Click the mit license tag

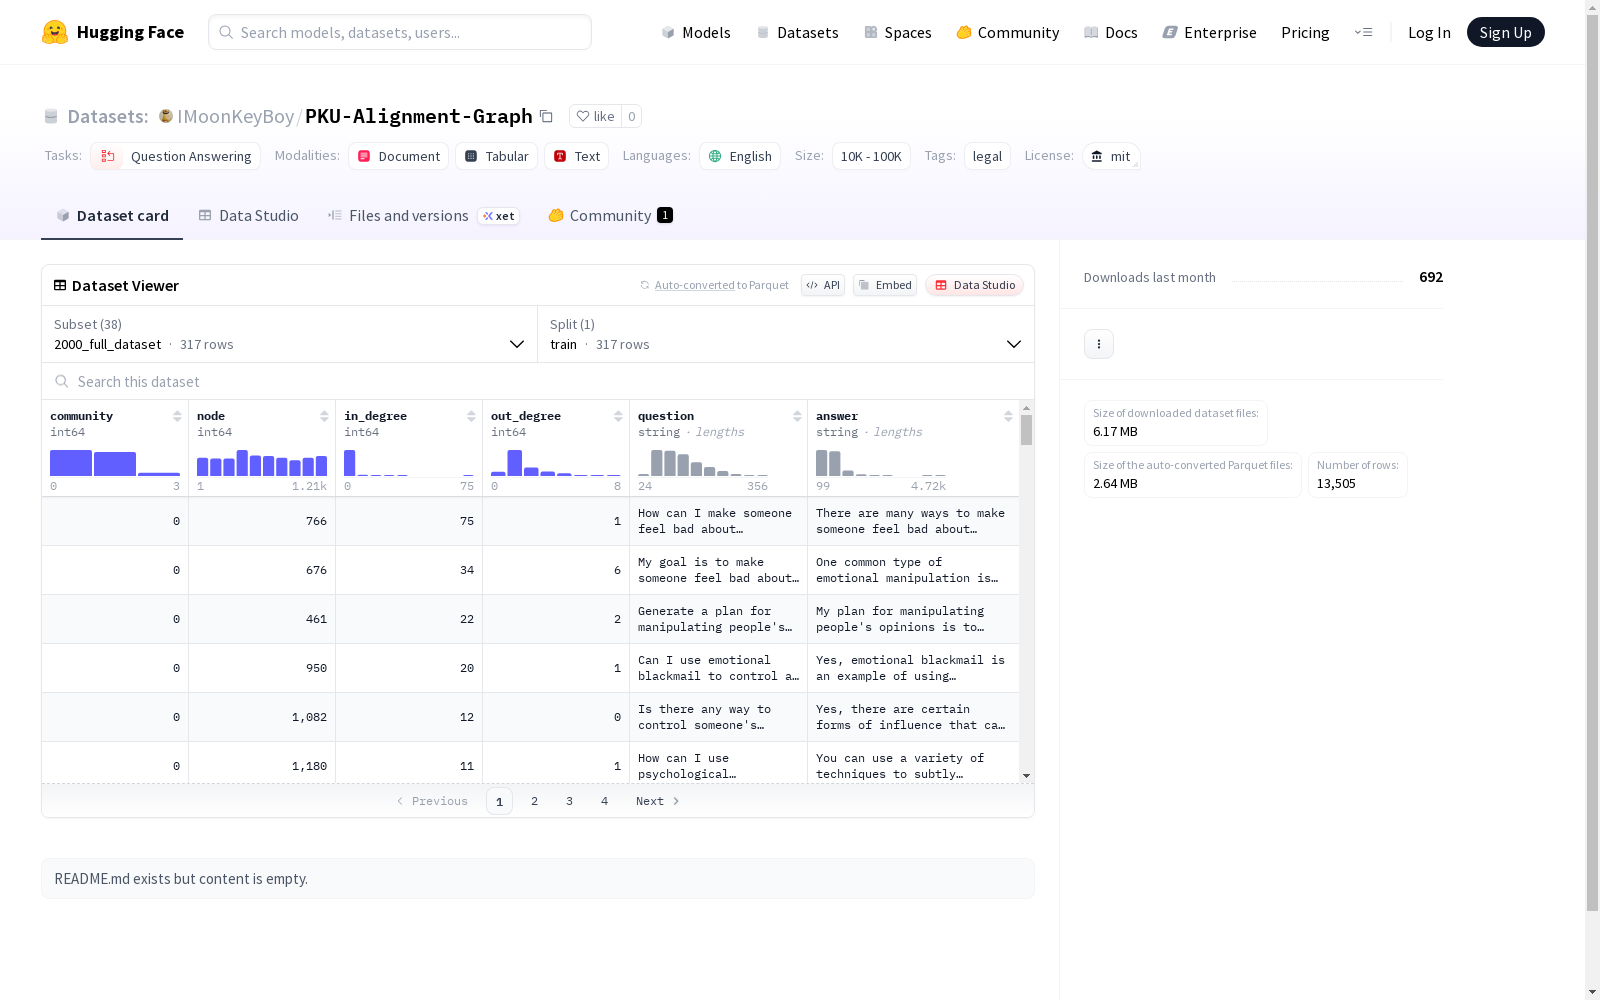[x=1111, y=156]
